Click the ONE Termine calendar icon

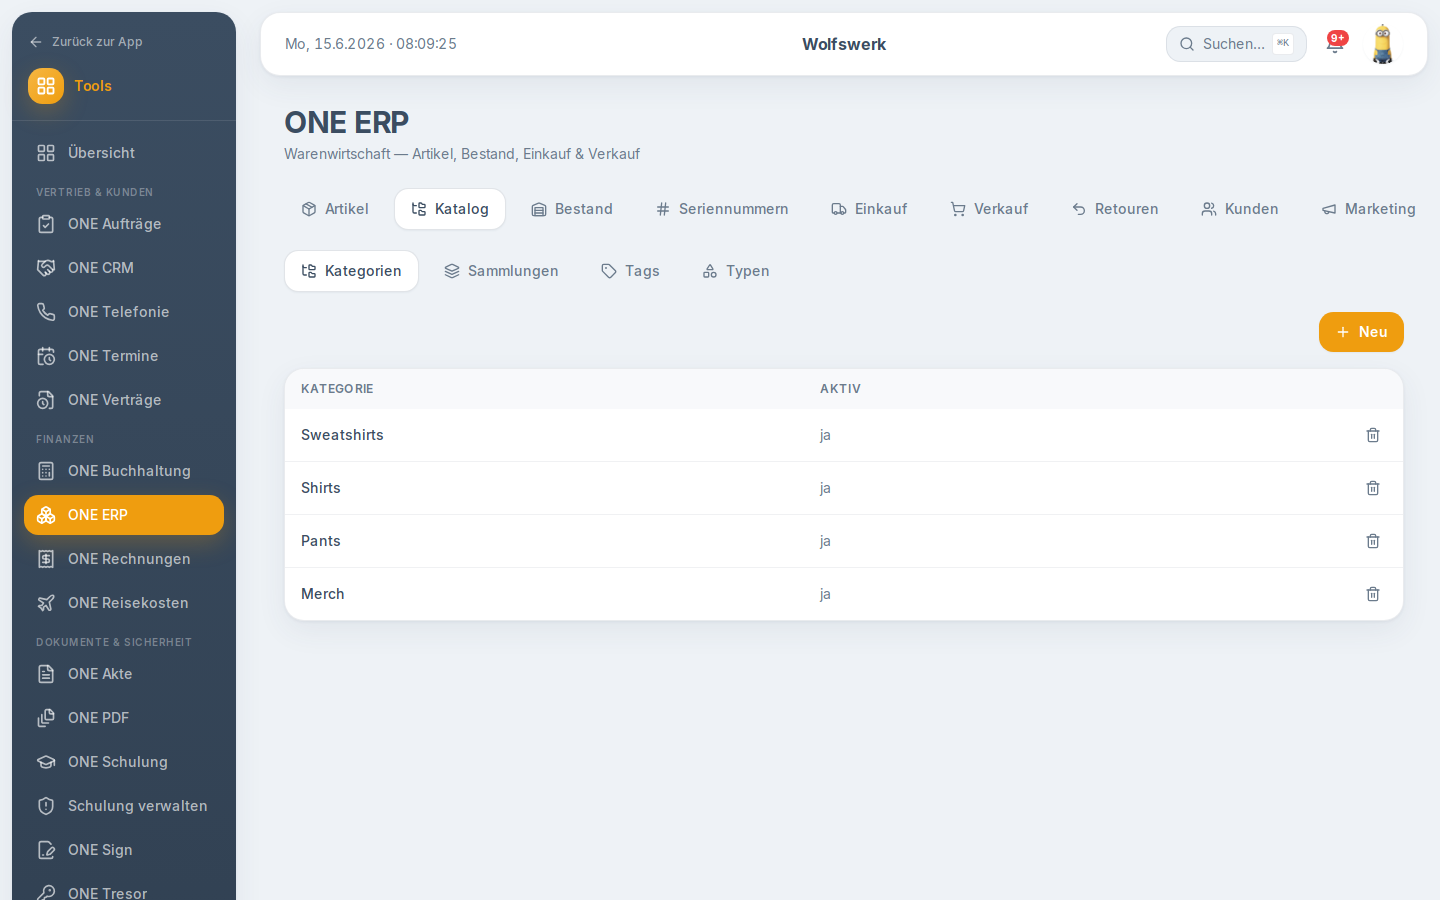tap(46, 356)
